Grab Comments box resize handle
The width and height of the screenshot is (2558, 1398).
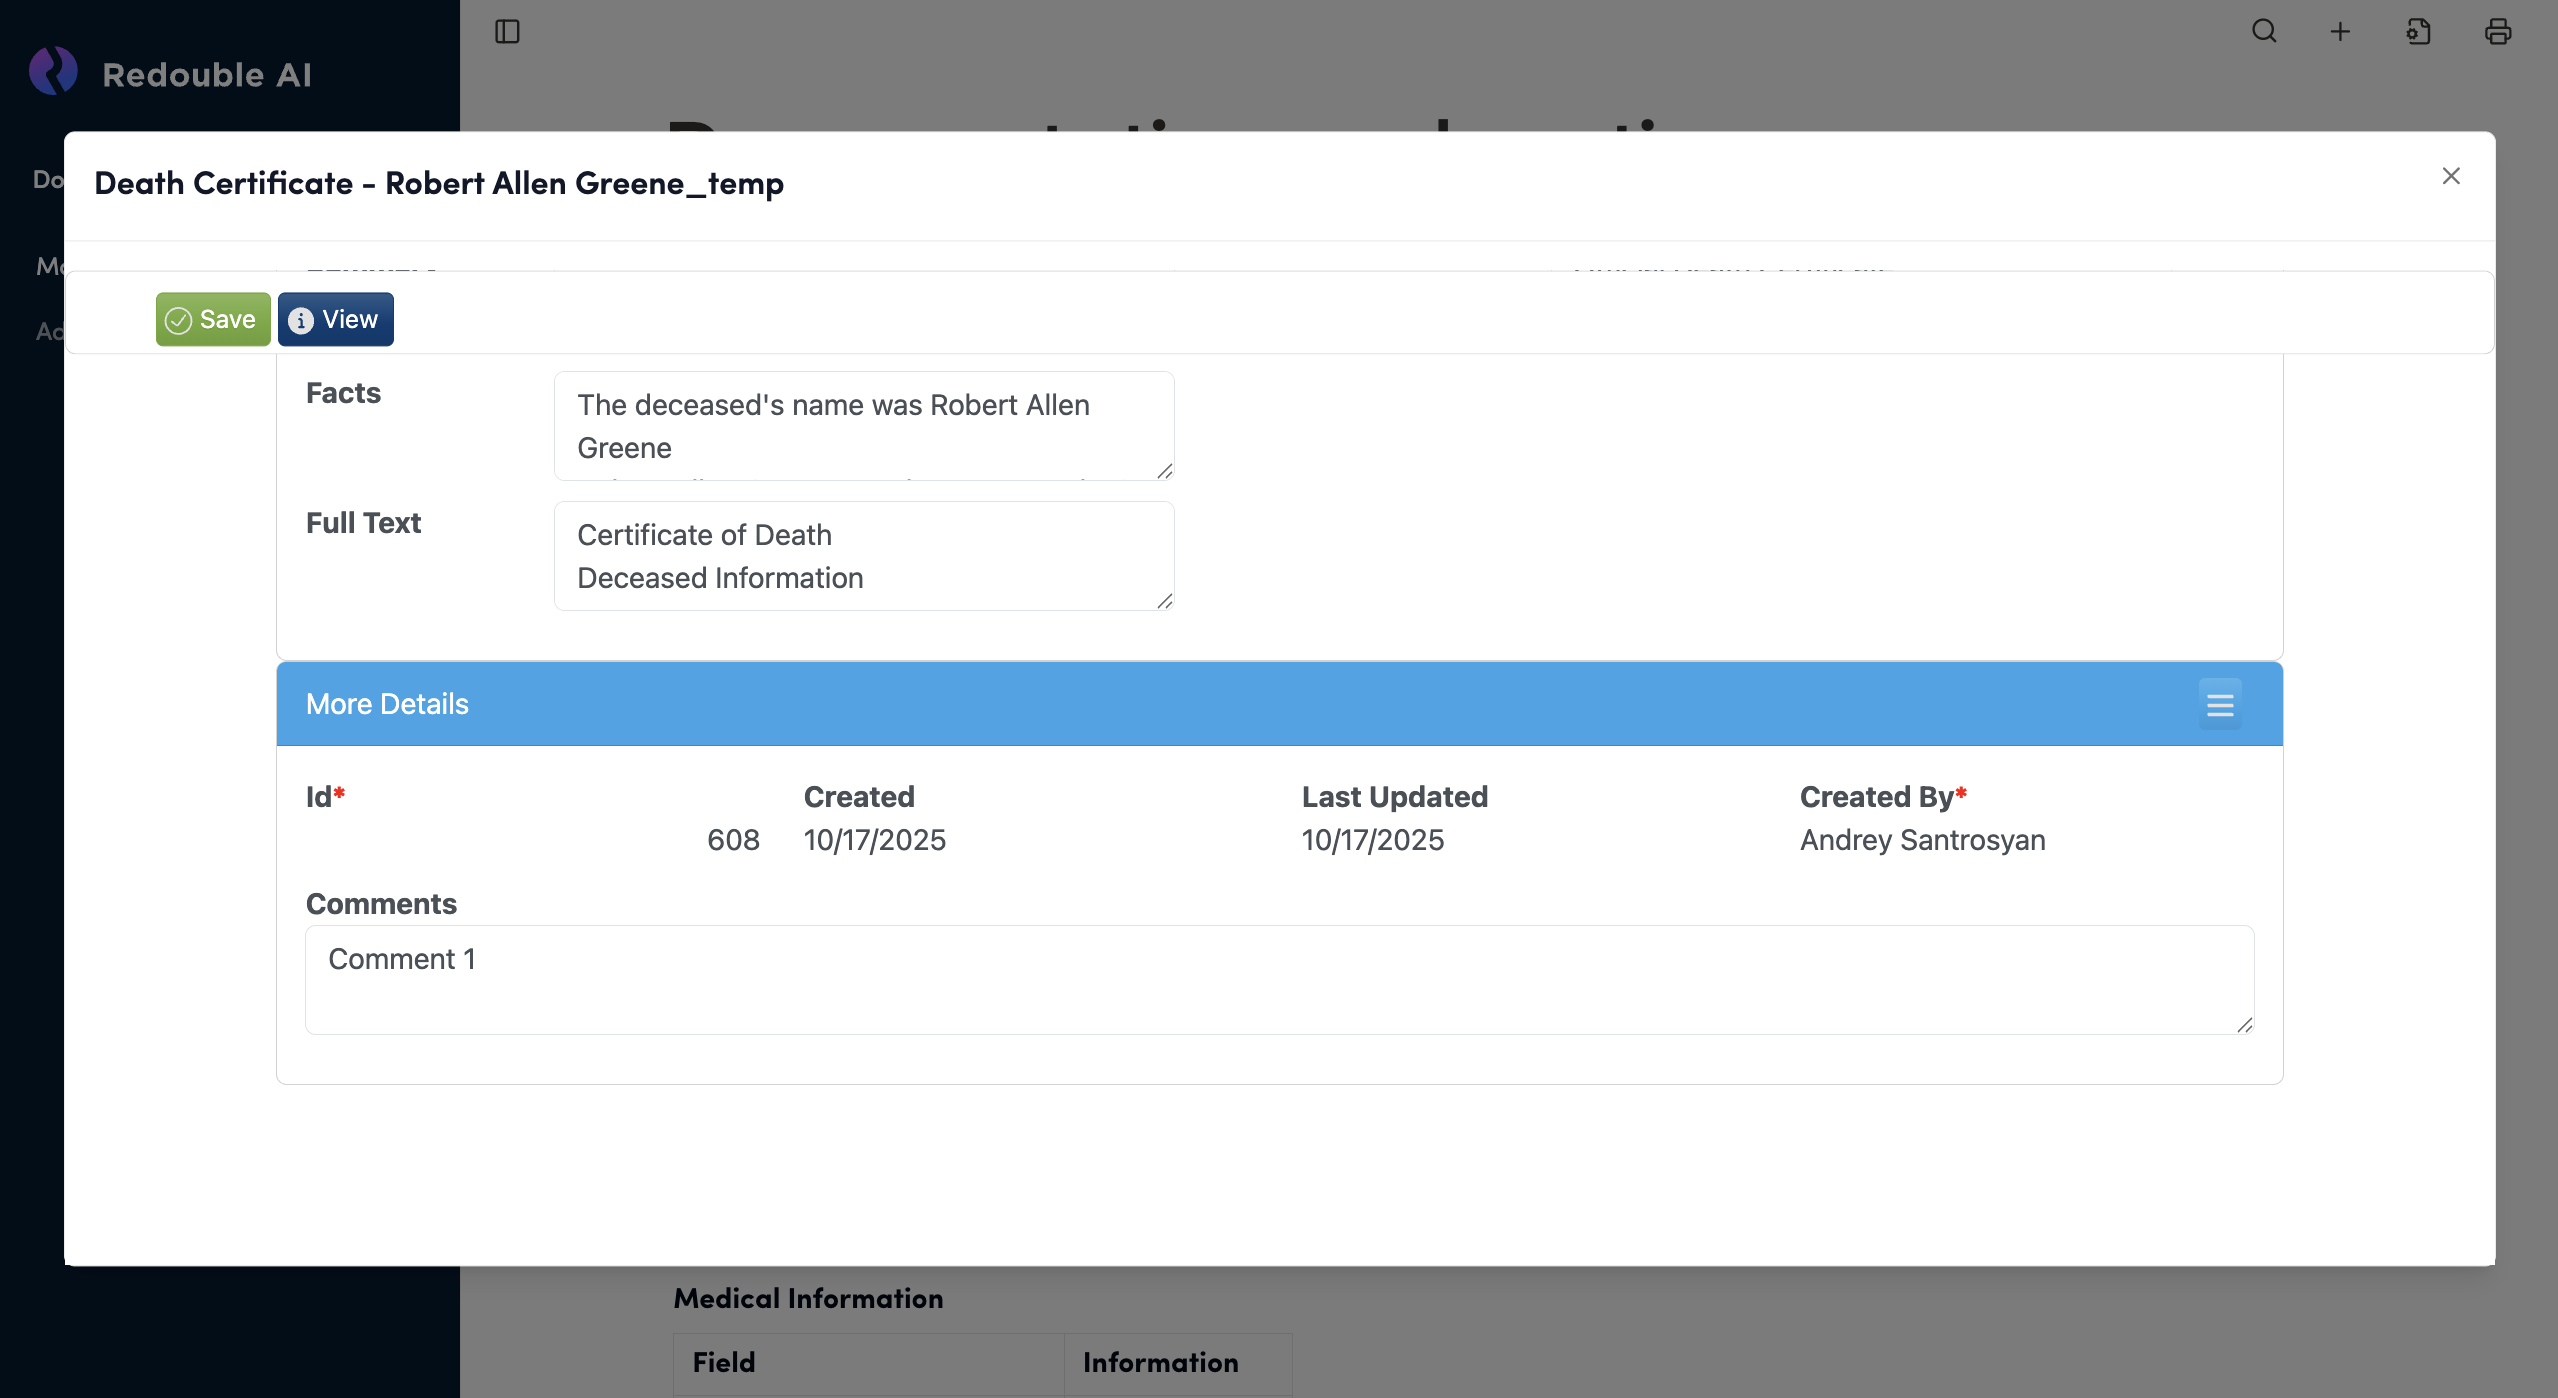tap(2244, 1025)
